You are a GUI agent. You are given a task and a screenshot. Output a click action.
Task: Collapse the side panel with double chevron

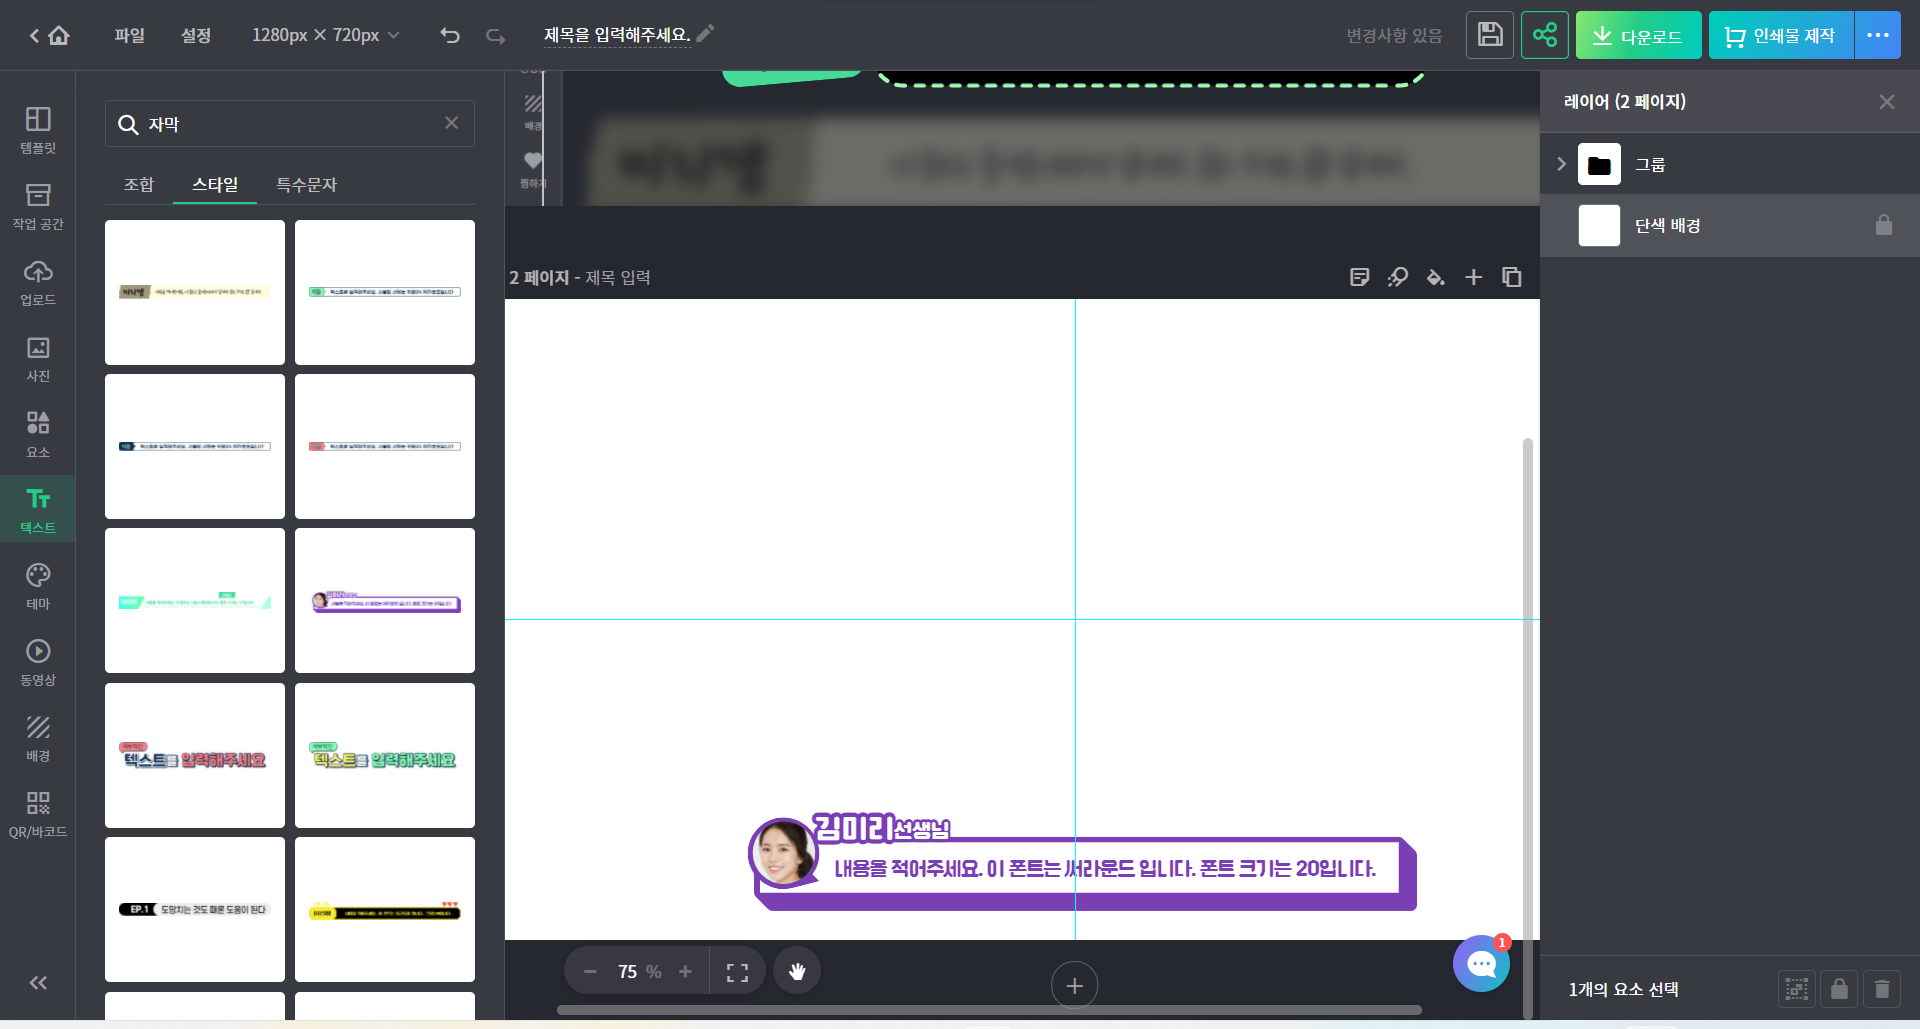(38, 983)
